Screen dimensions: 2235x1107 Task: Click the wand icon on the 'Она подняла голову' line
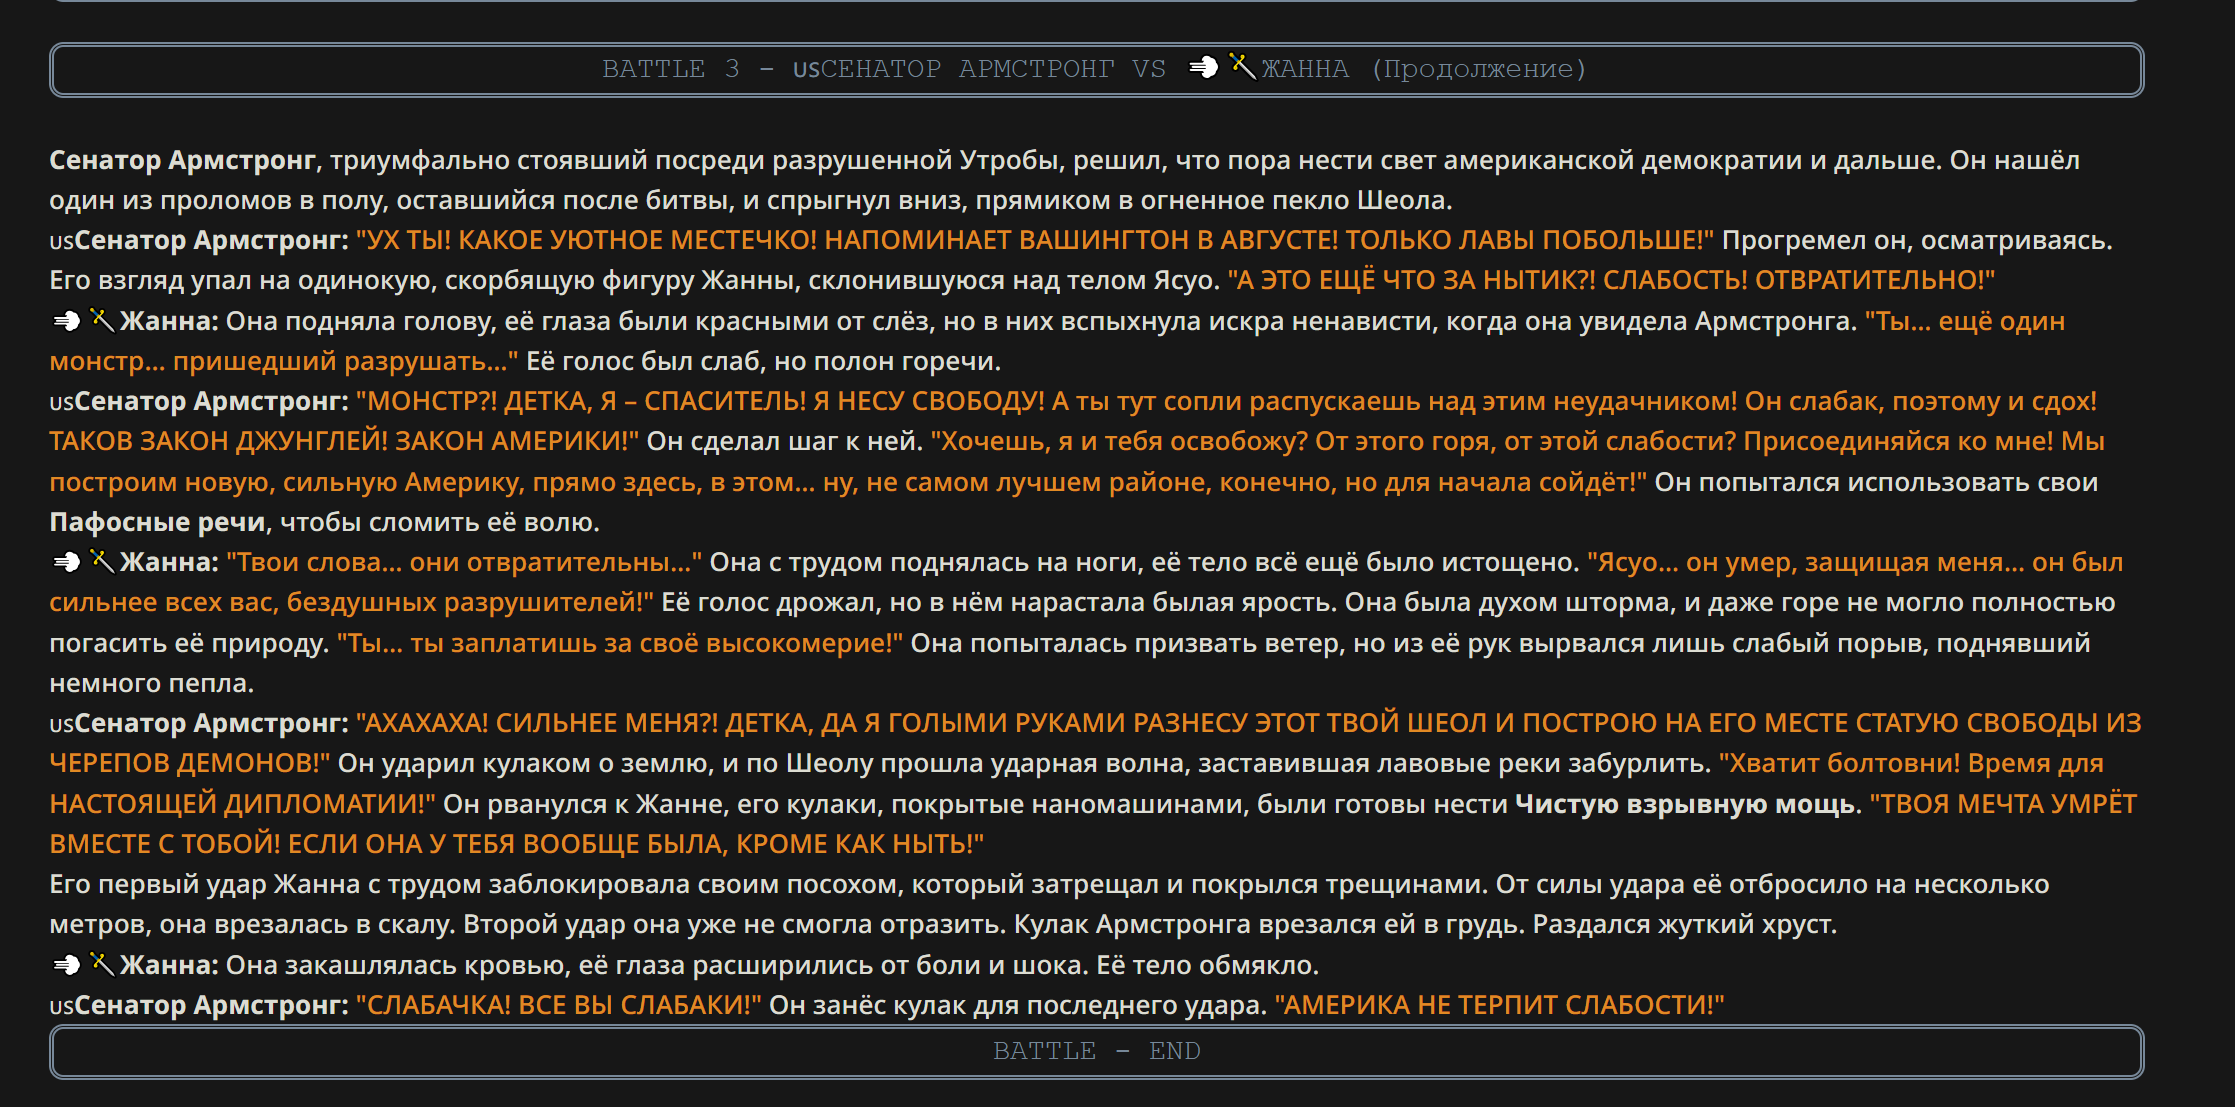[x=102, y=320]
